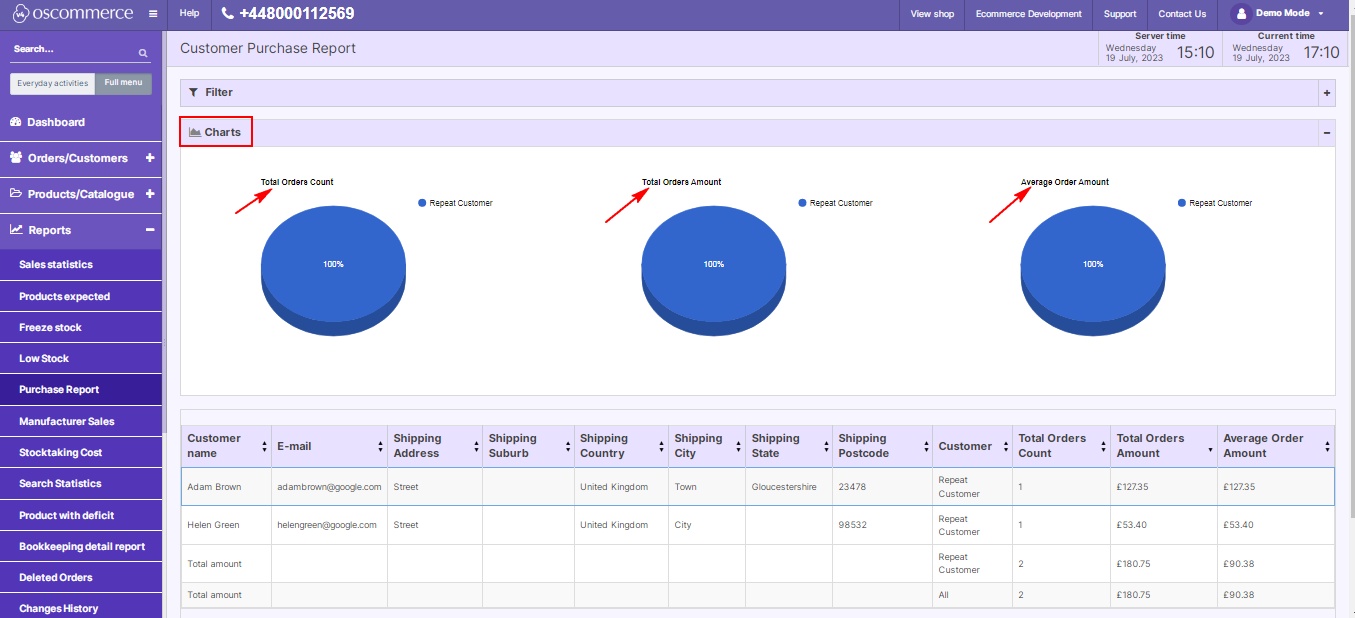Open Bookkeeping detail report
Viewport: 1355px width, 618px height.
pyautogui.click(x=80, y=546)
